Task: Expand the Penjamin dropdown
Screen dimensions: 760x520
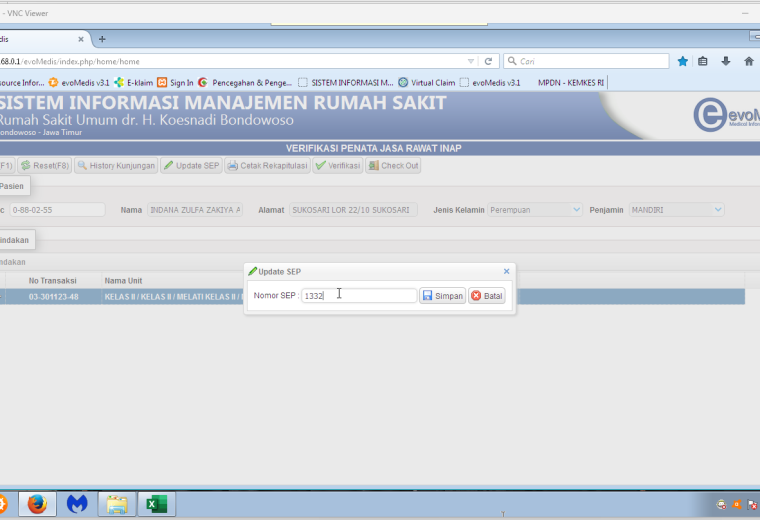Action: pyautogui.click(x=718, y=210)
